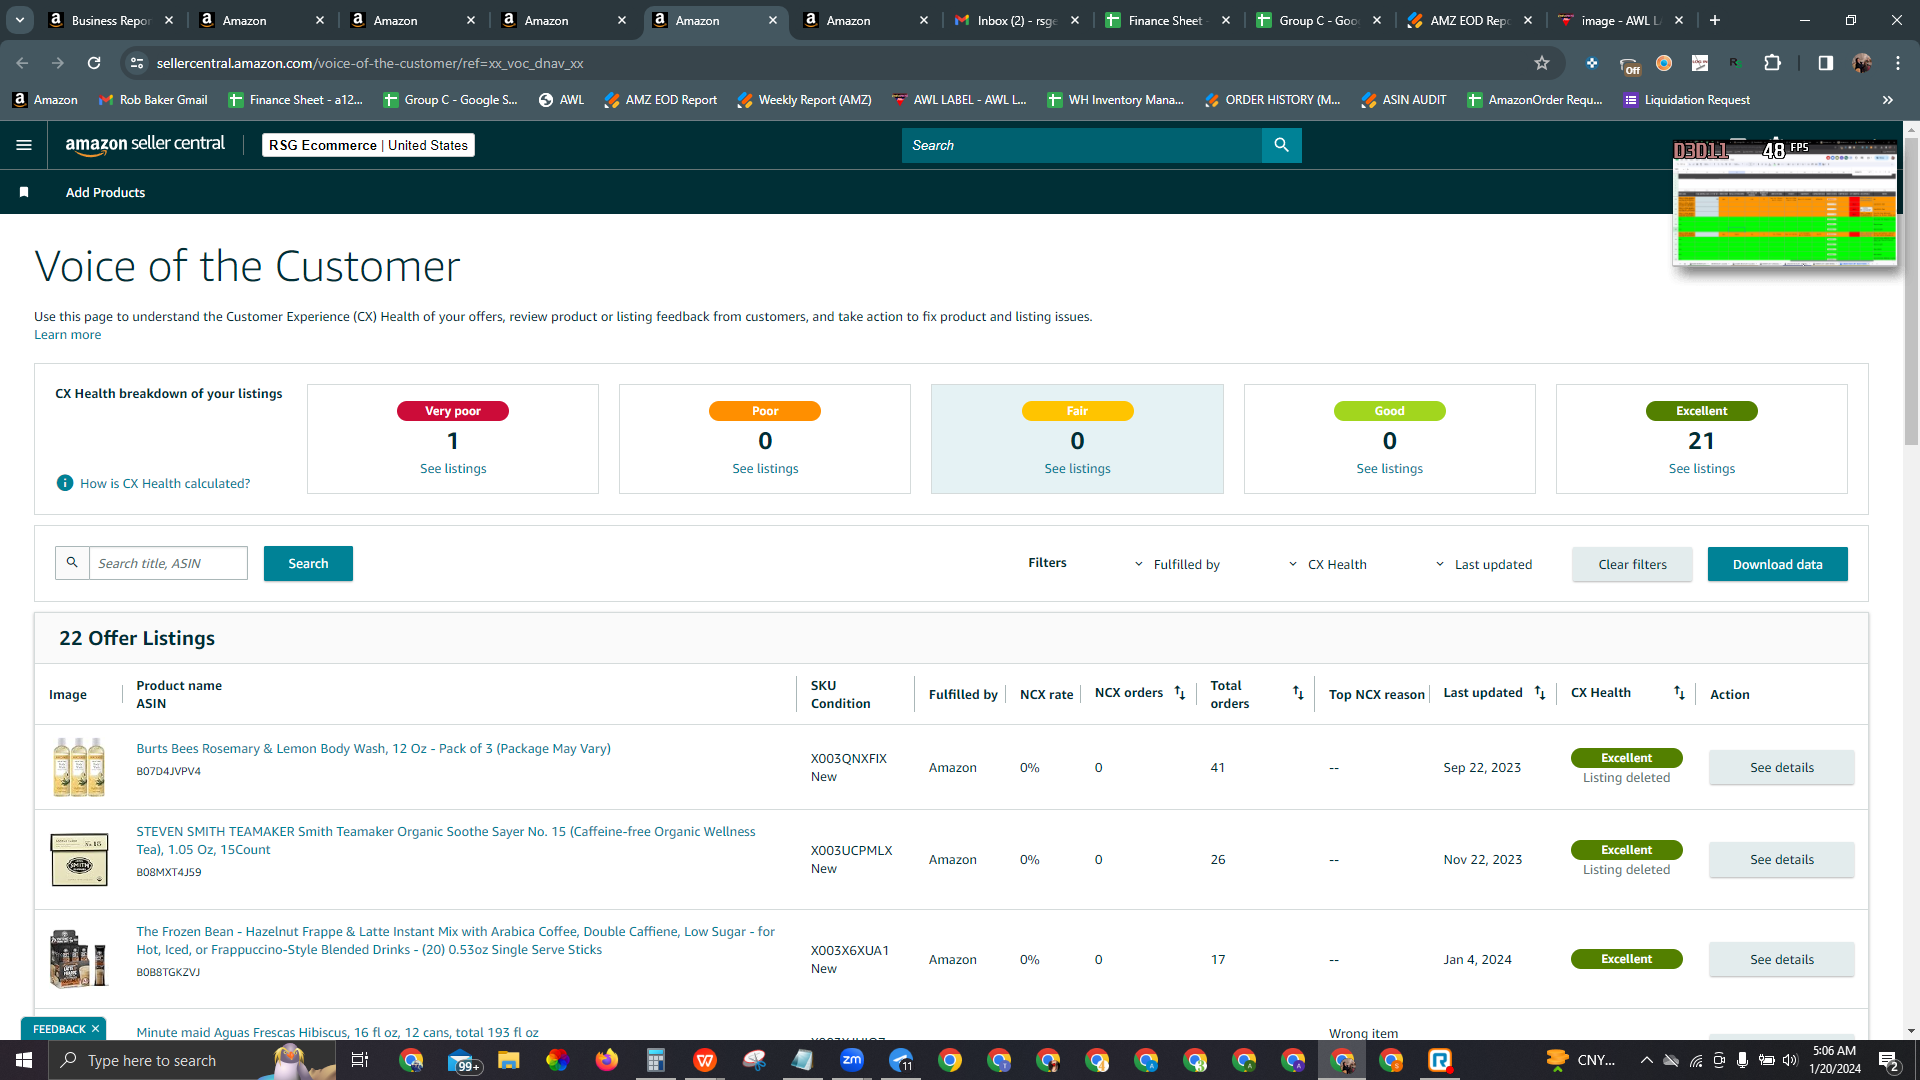Open the Chrome profile avatar
1920x1080 pixels.
pos(1862,63)
